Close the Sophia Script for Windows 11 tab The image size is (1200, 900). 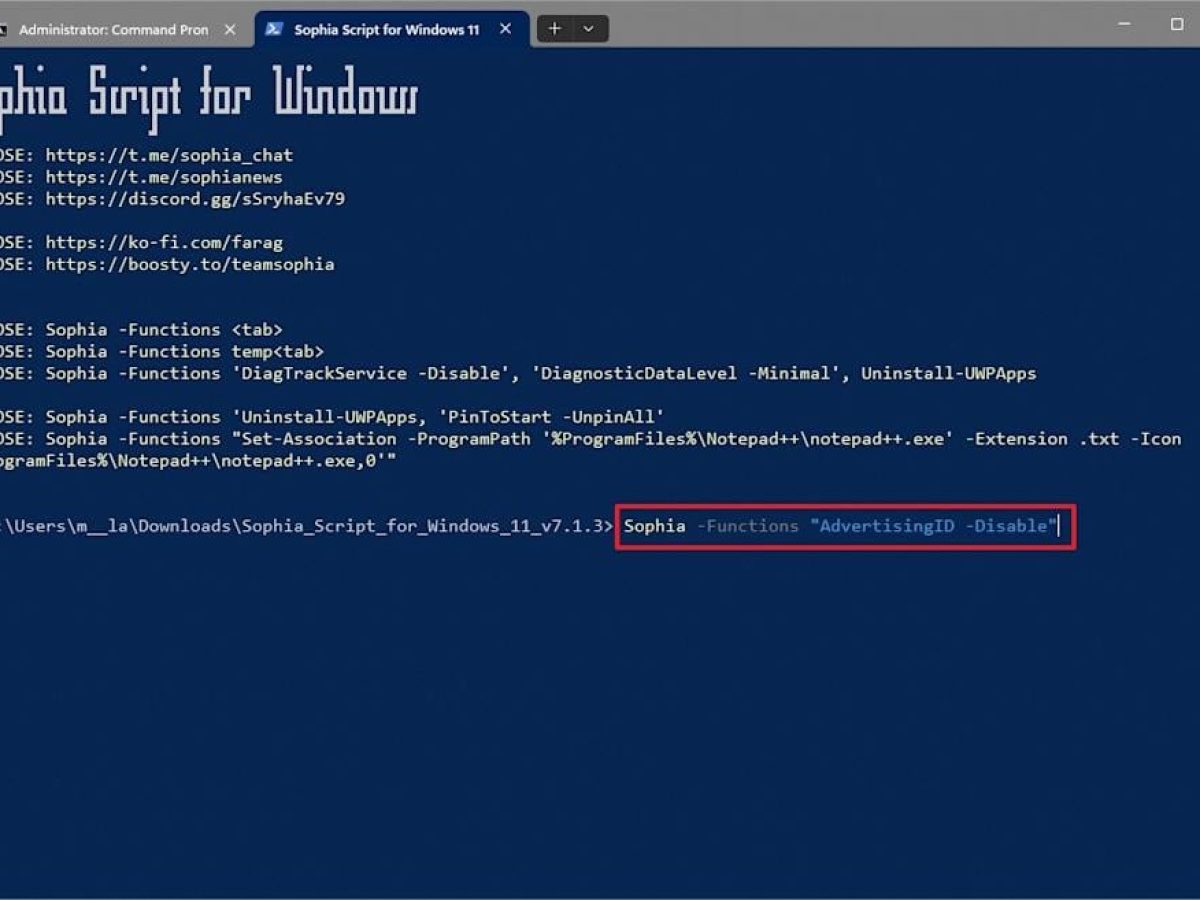[506, 29]
